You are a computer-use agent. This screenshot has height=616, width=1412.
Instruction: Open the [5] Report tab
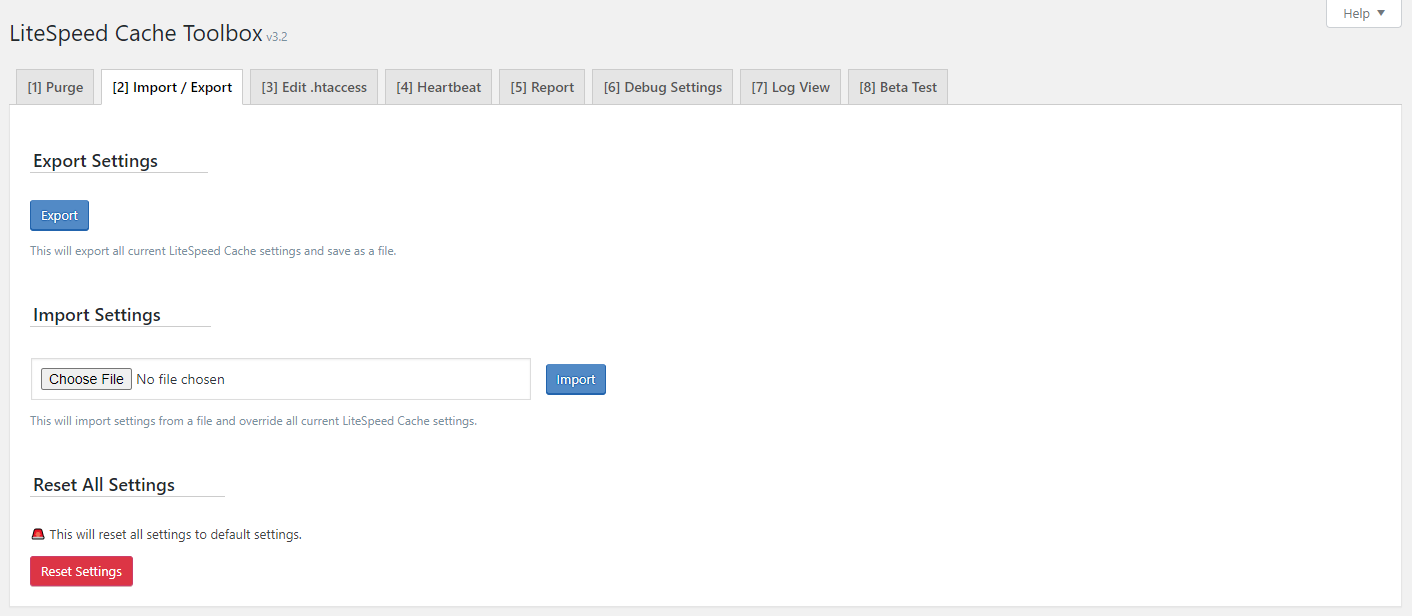coord(542,87)
